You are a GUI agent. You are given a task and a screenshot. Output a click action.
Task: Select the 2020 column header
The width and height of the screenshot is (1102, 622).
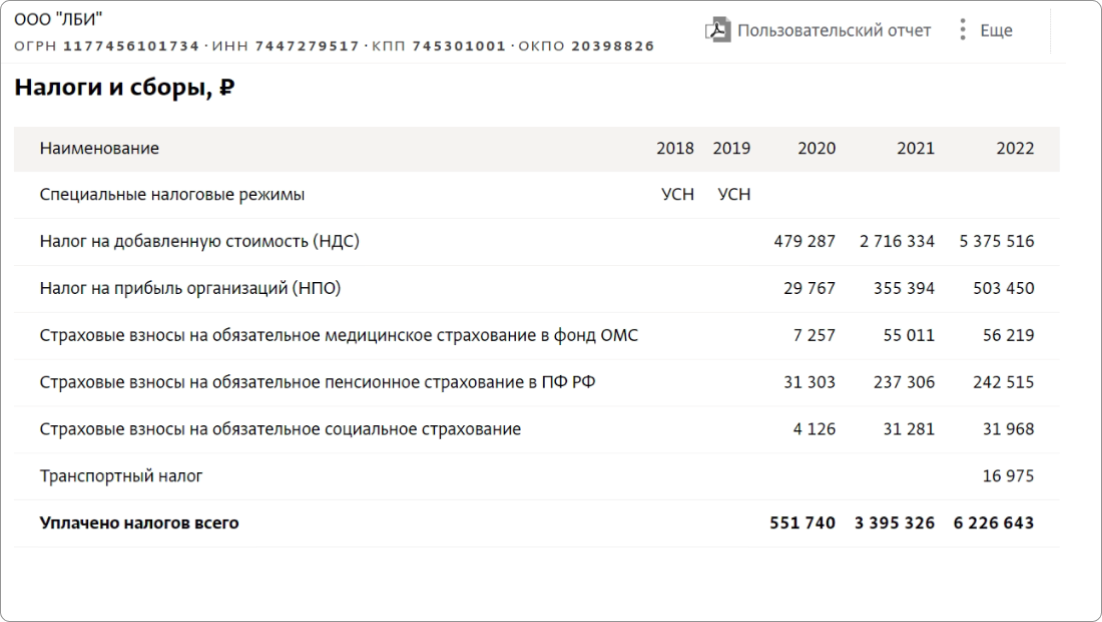[x=816, y=148]
